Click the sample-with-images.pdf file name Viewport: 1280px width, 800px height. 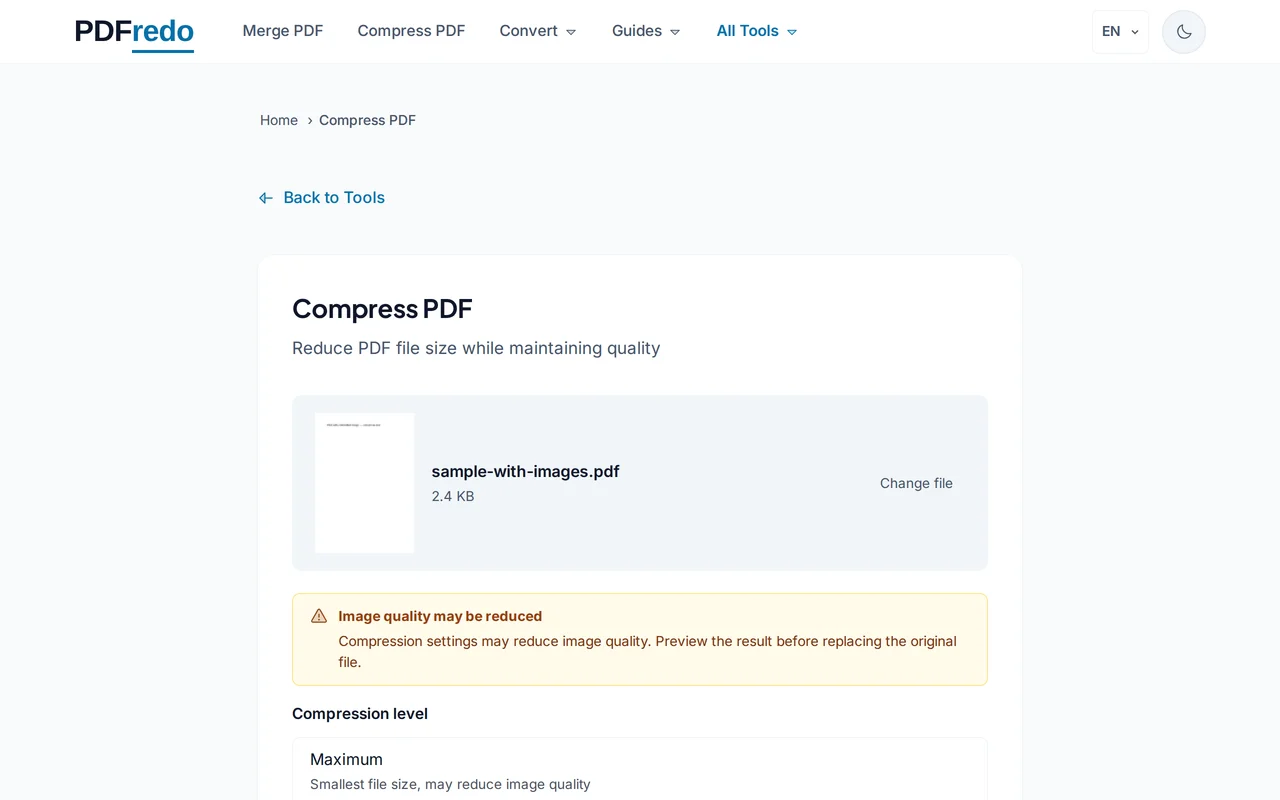point(525,471)
